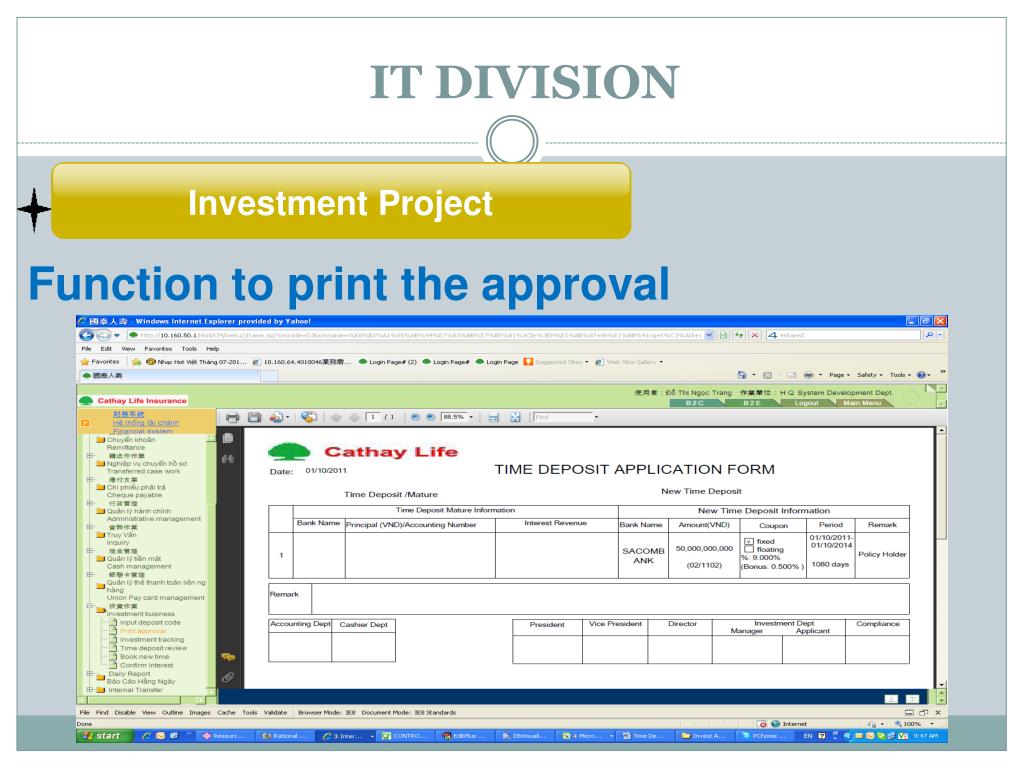
Task: Click the Favorites star button
Action: pyautogui.click(x=100, y=362)
